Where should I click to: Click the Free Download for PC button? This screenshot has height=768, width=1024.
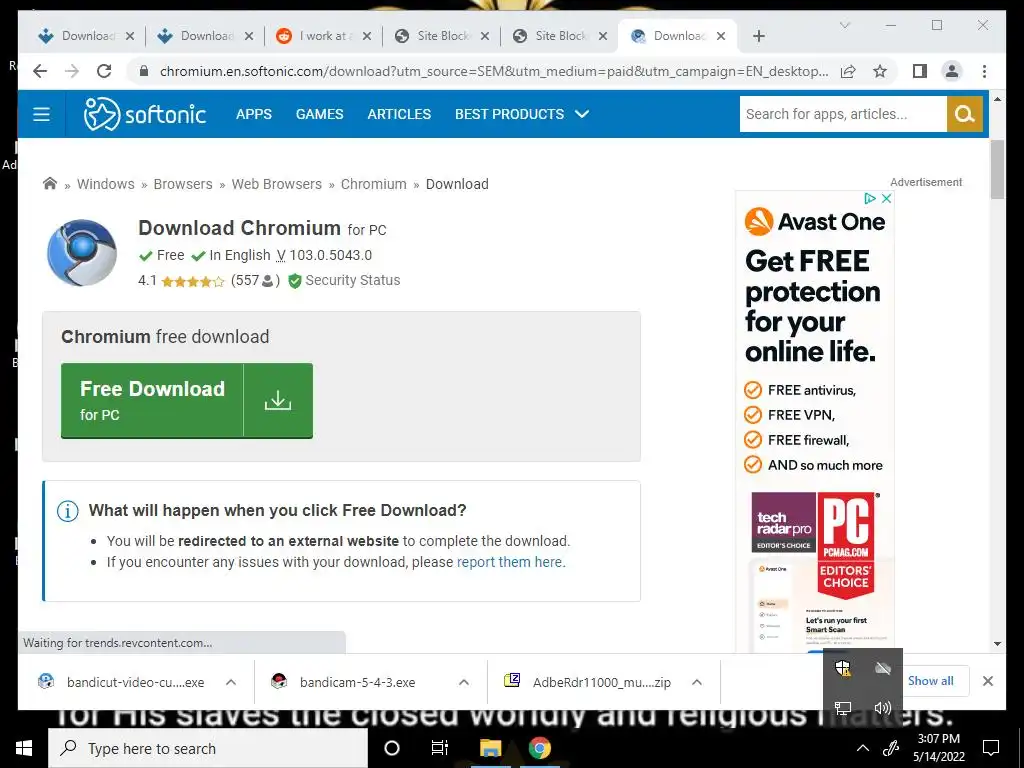[187, 400]
